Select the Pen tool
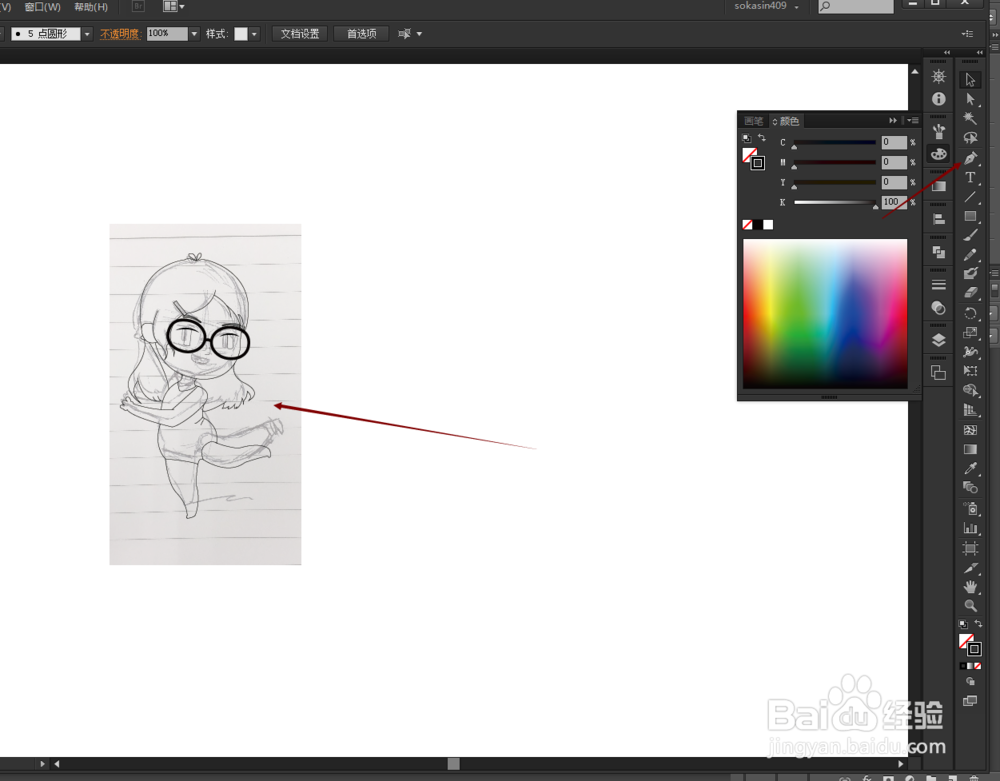Viewport: 1000px width, 781px height. [970, 157]
